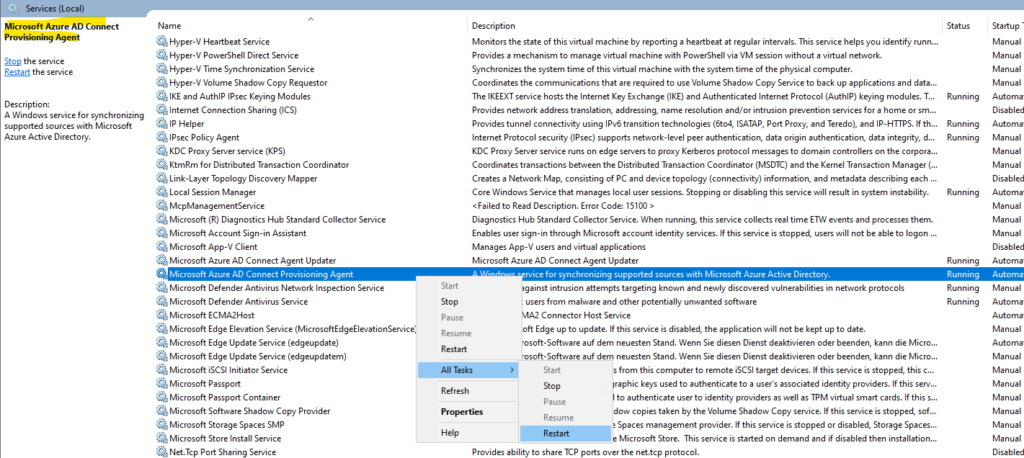Click the Running status of IPsec Policy Agent
1024x458 pixels.
(963, 137)
